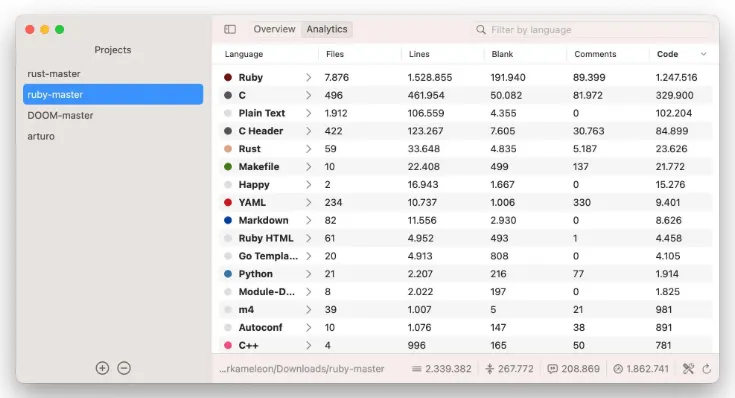Switch to the Analytics tab
Screen dimensions: 735x398
(327, 29)
